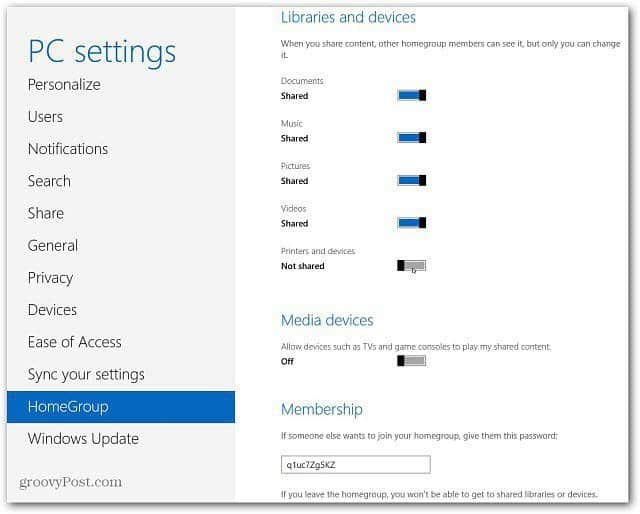Open General settings
640x514 pixels.
click(x=53, y=245)
